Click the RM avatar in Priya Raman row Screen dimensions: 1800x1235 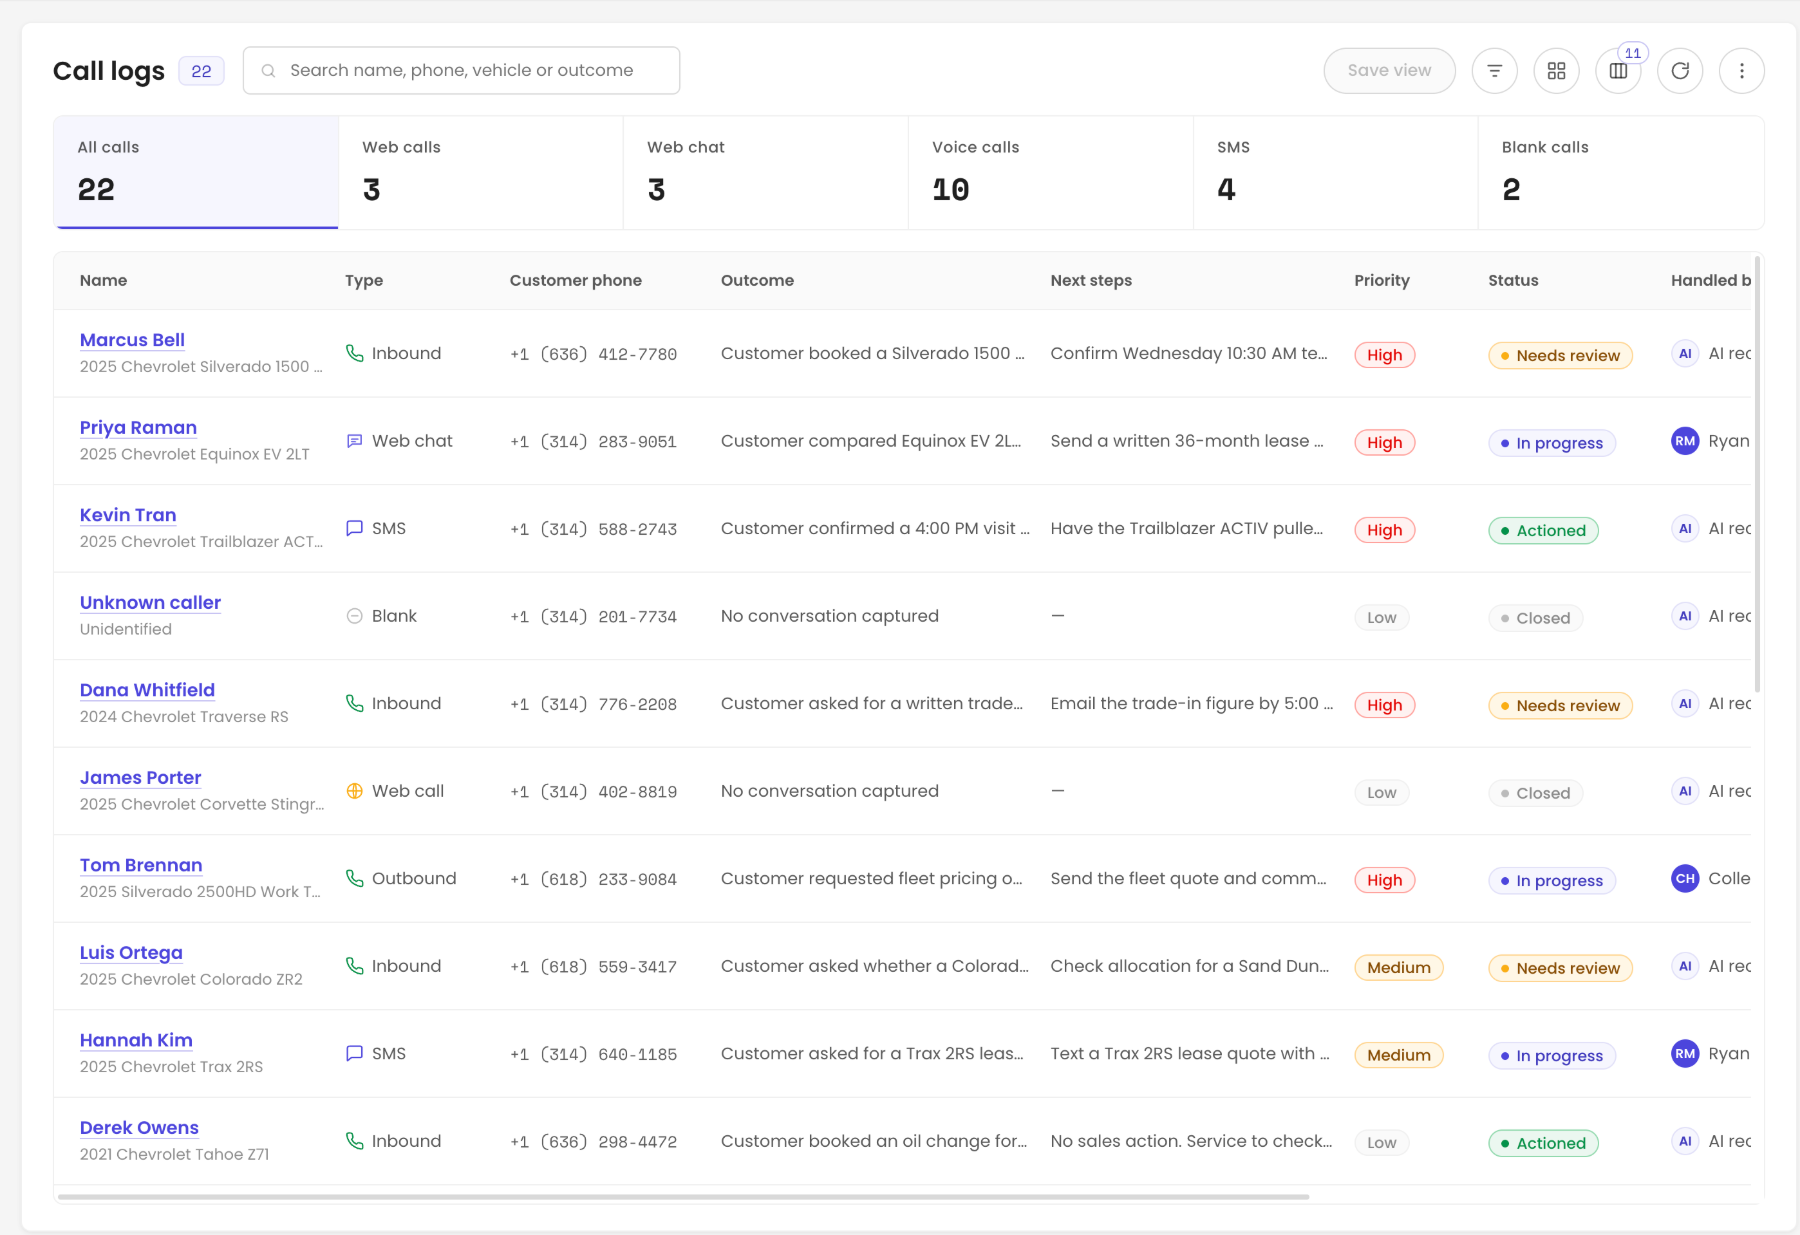(1685, 441)
